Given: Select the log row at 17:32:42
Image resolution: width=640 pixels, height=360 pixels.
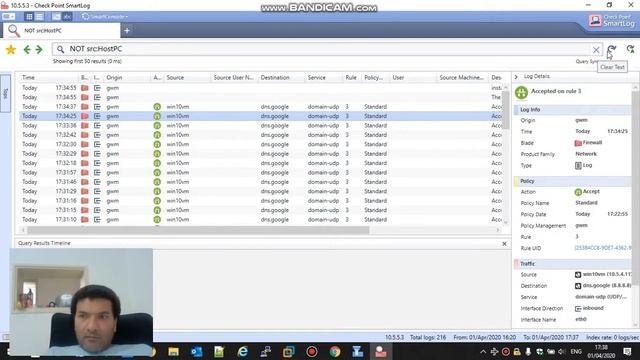Looking at the screenshot, I should coord(261,135).
